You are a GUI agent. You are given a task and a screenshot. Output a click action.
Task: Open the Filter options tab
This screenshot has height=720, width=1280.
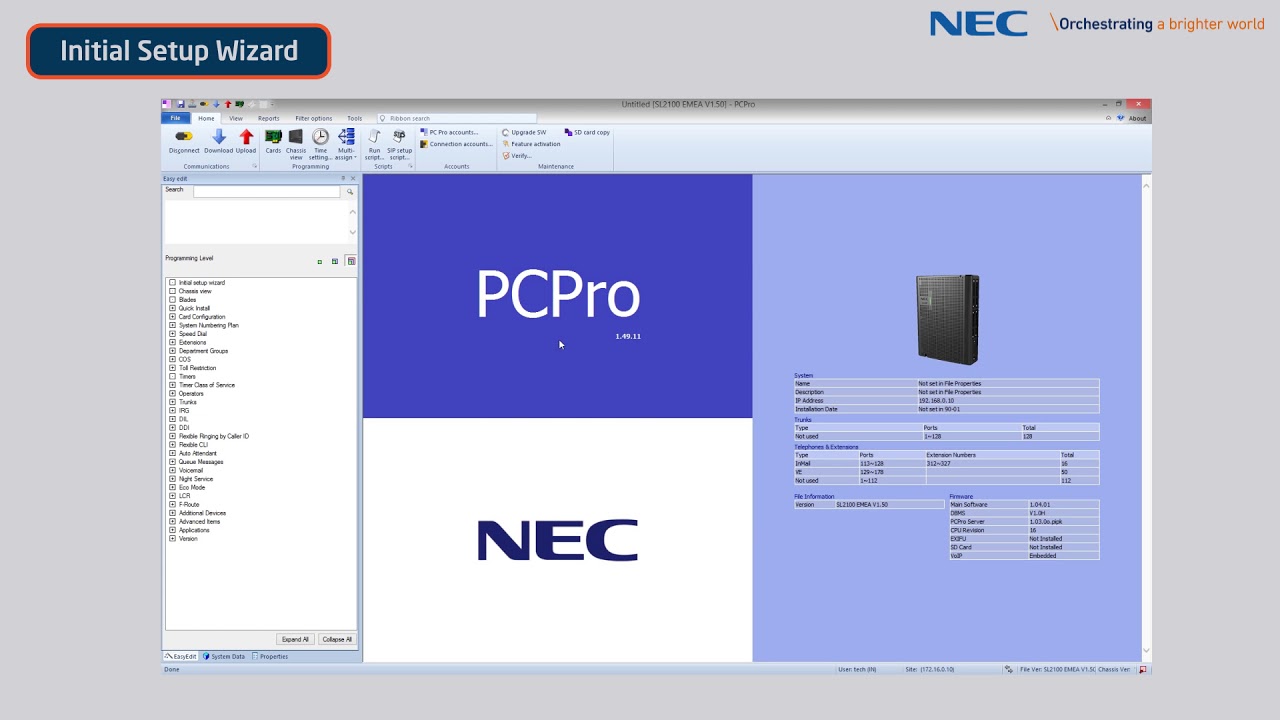point(314,118)
